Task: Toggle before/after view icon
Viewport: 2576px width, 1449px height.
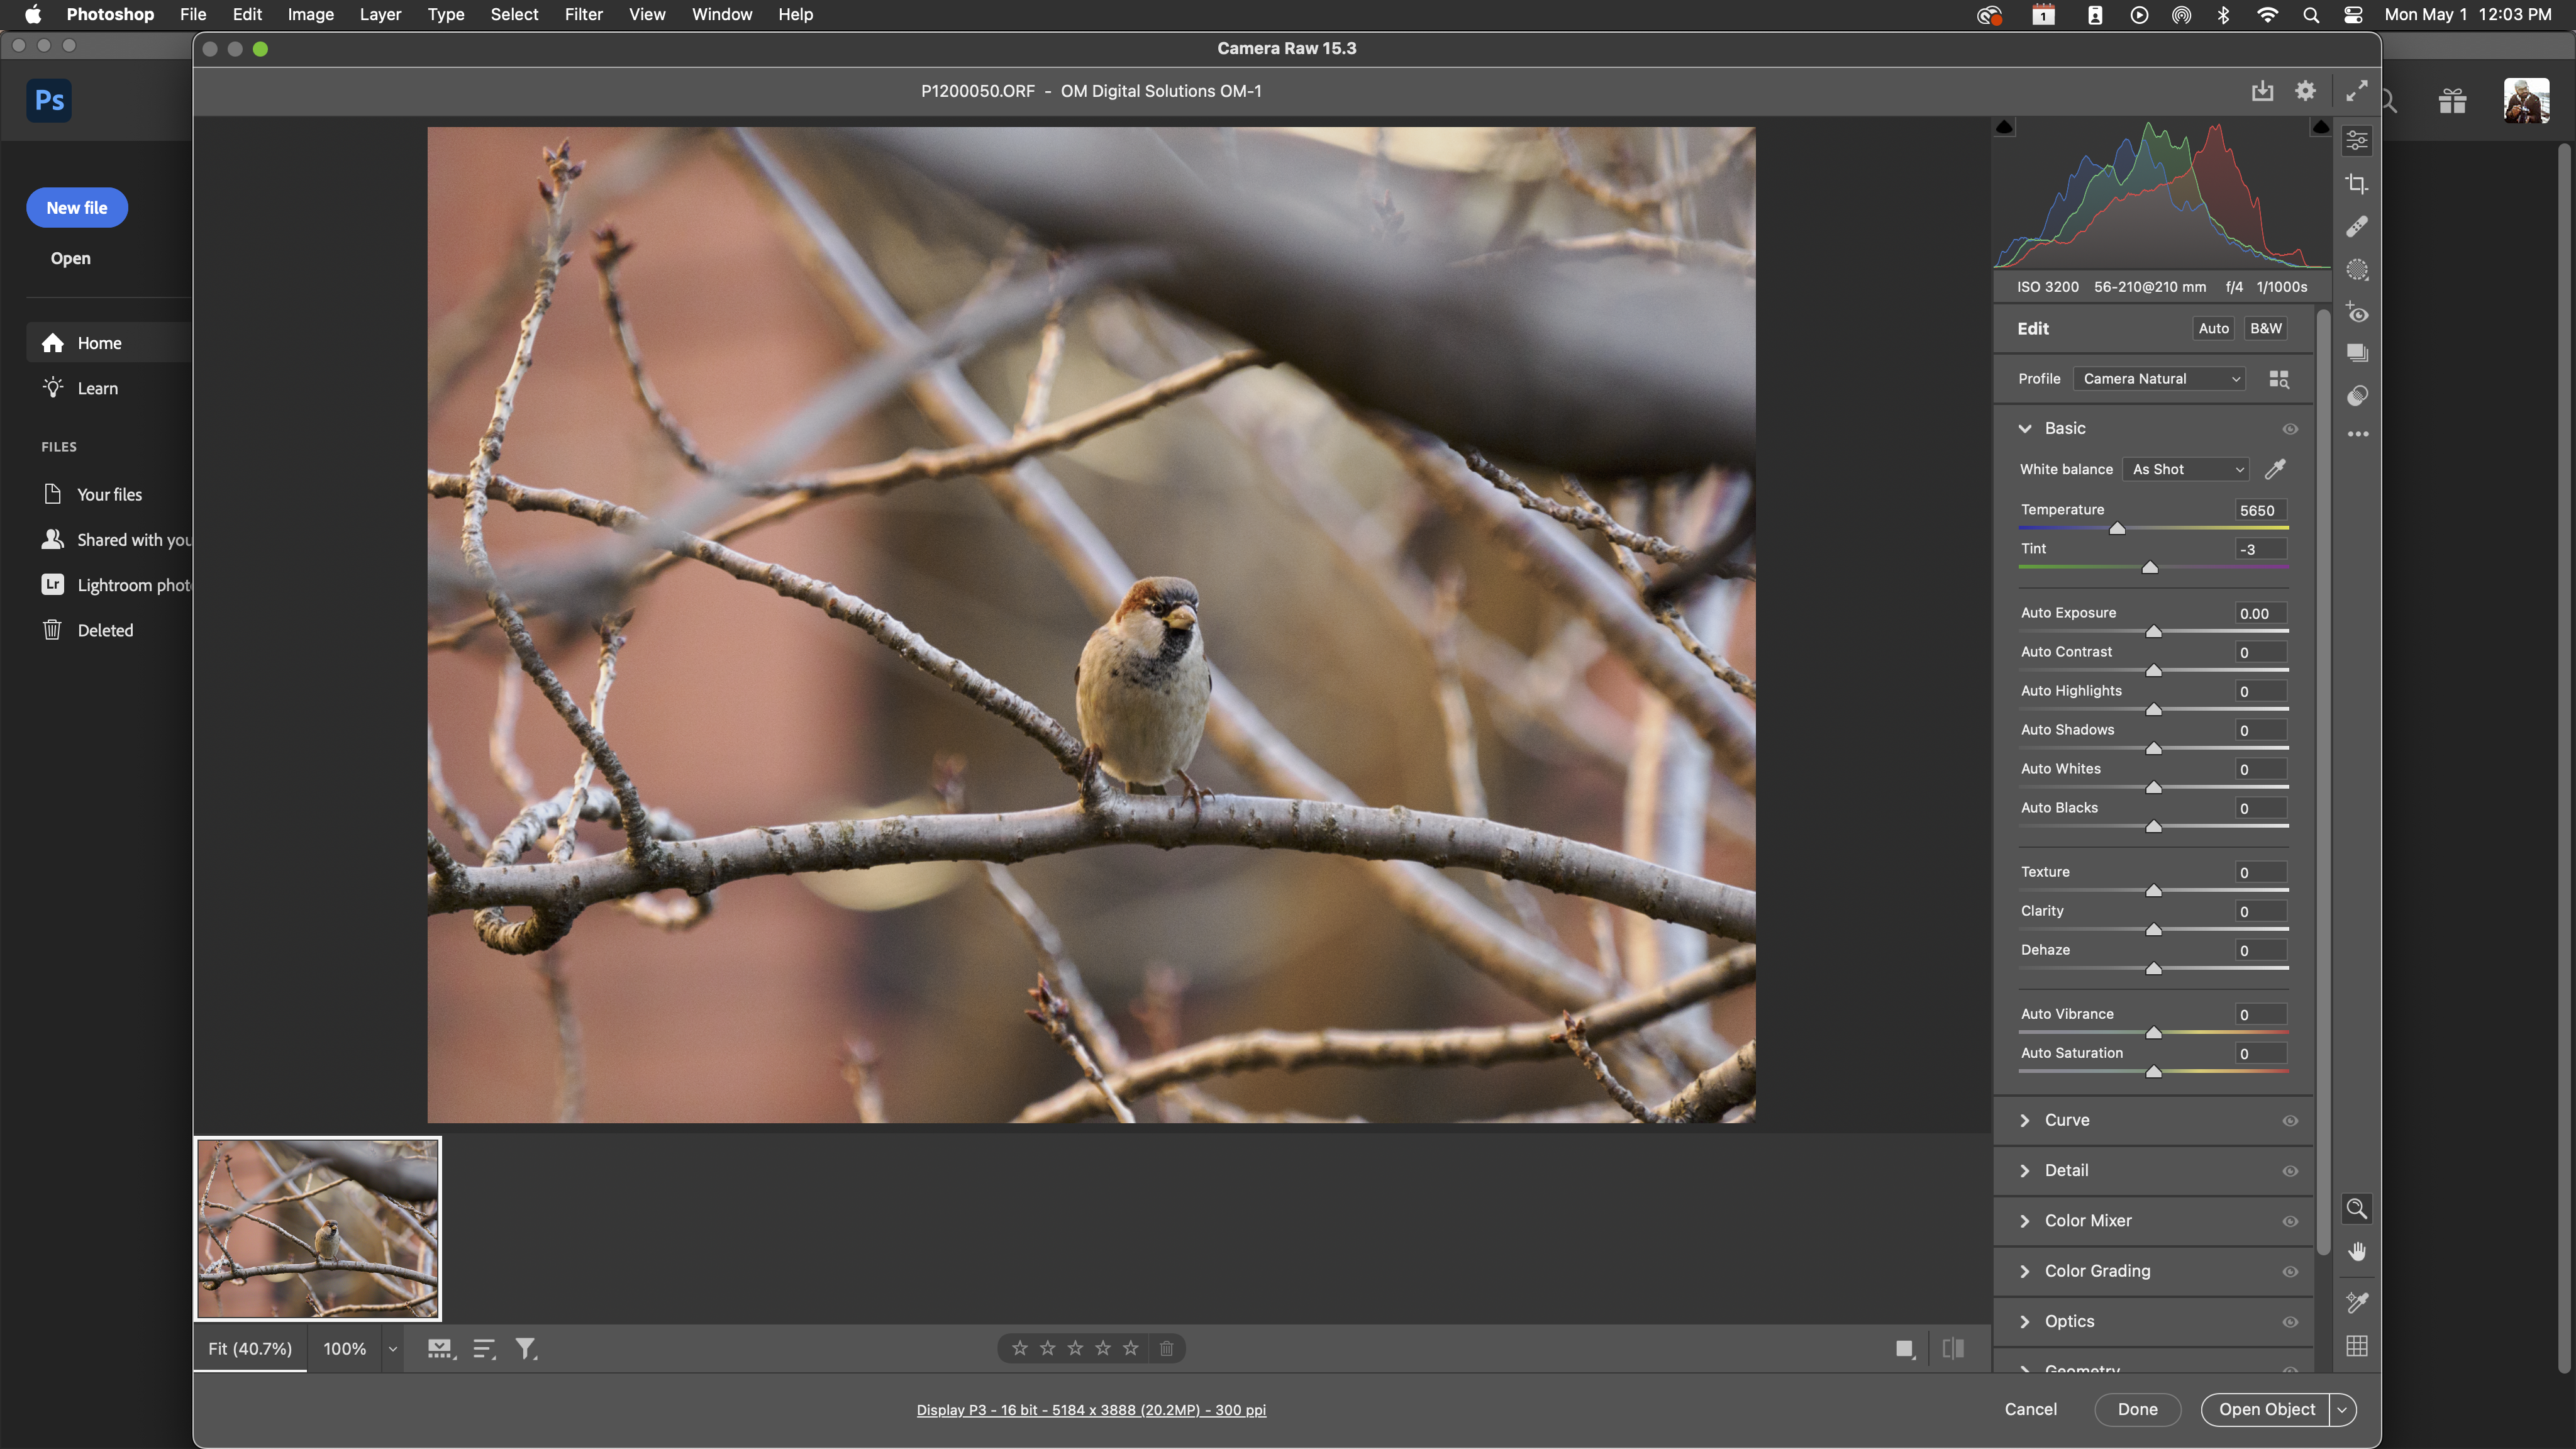Action: (x=1953, y=1349)
